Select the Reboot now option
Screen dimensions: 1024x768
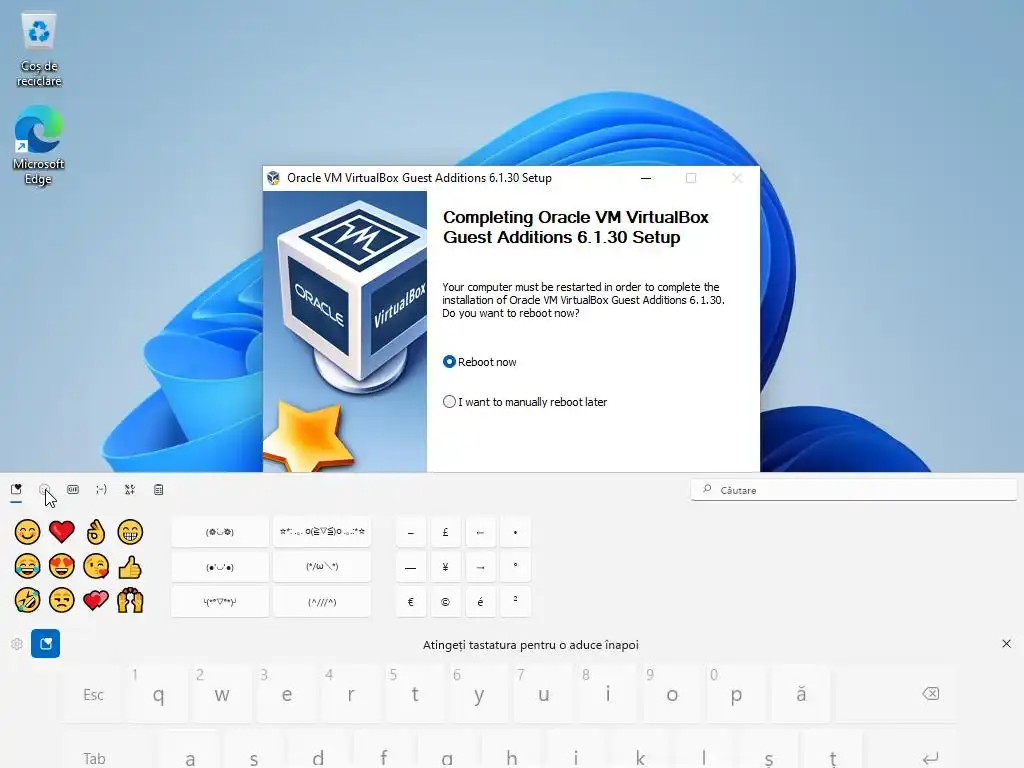[480, 362]
